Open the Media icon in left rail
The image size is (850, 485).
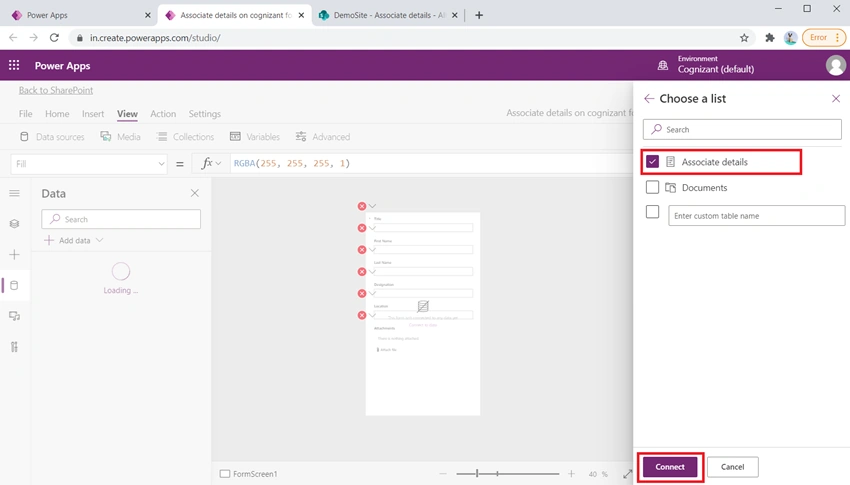tap(15, 316)
